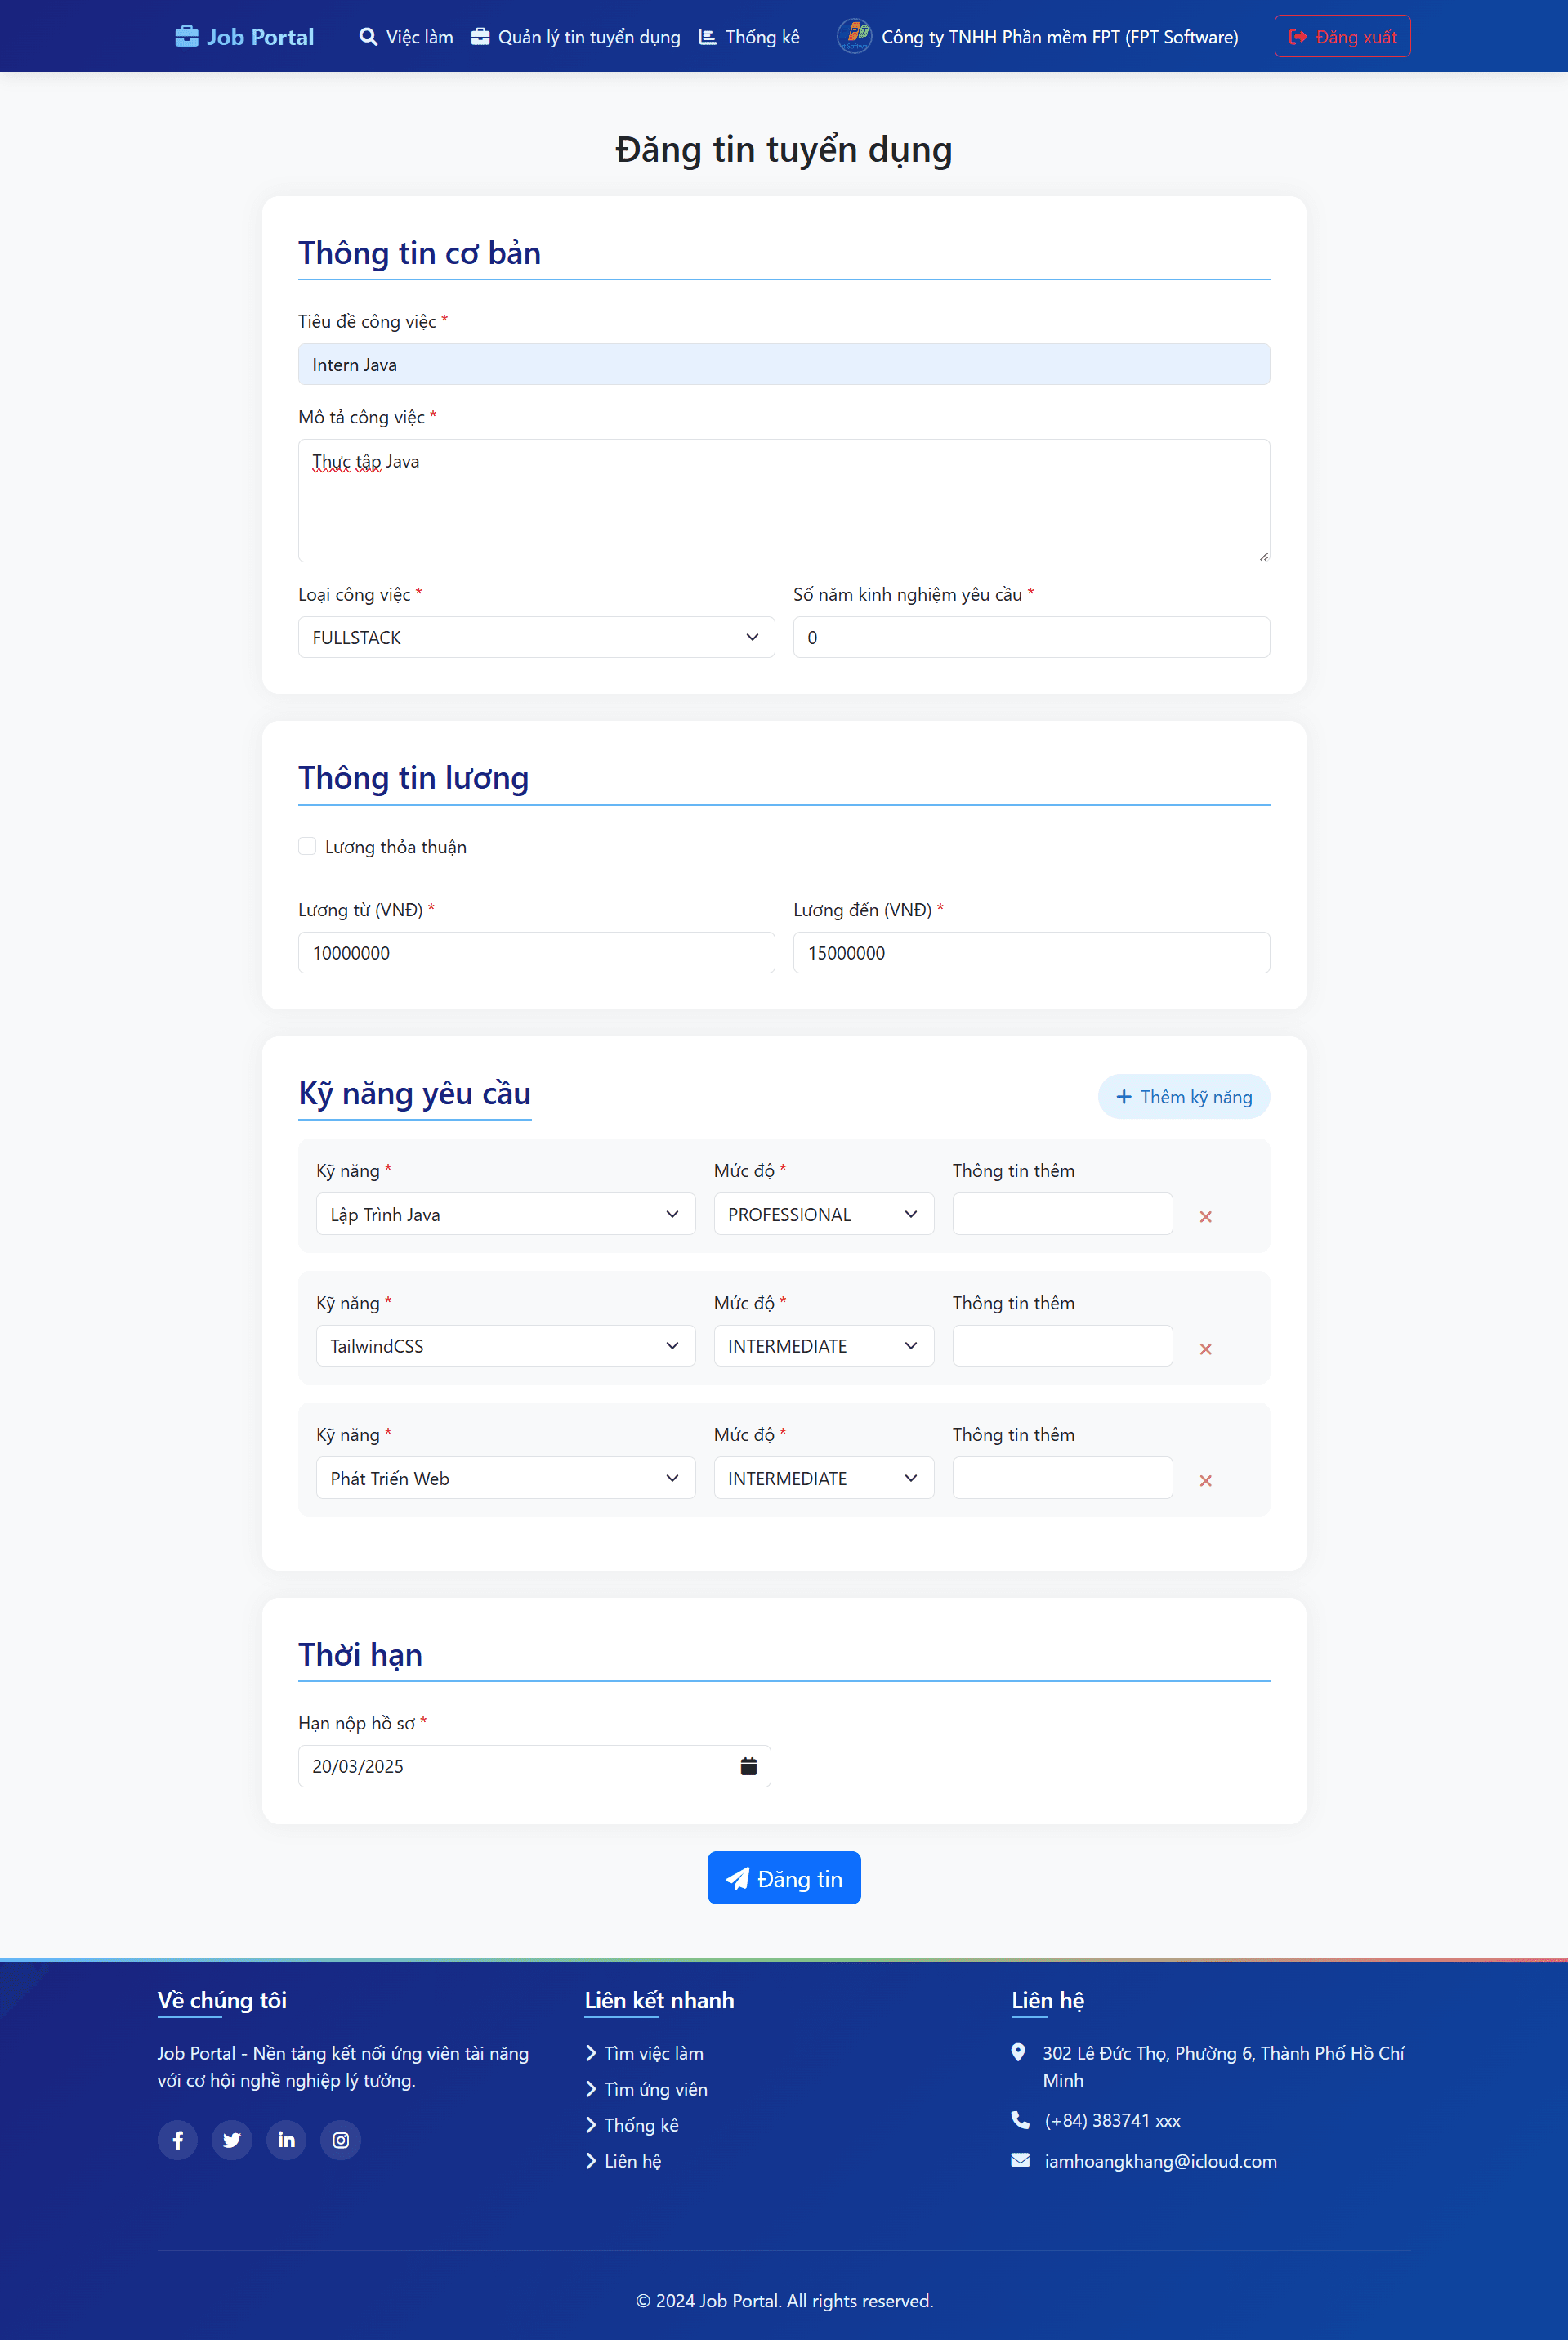Screen dimensions: 1568x2340
Task: Click the Hạn nộp hồ sơ date field
Action: point(534,1766)
